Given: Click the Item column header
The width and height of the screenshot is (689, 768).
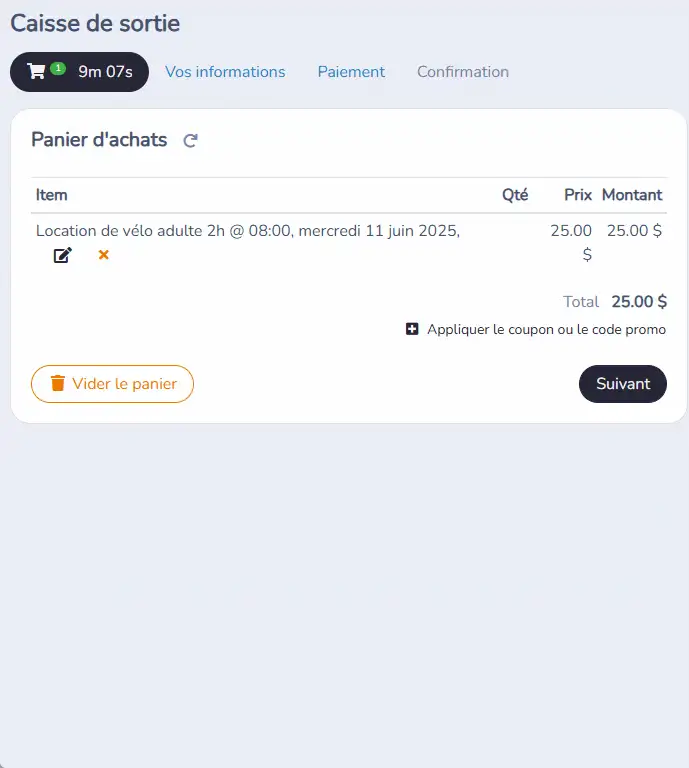Looking at the screenshot, I should point(51,195).
